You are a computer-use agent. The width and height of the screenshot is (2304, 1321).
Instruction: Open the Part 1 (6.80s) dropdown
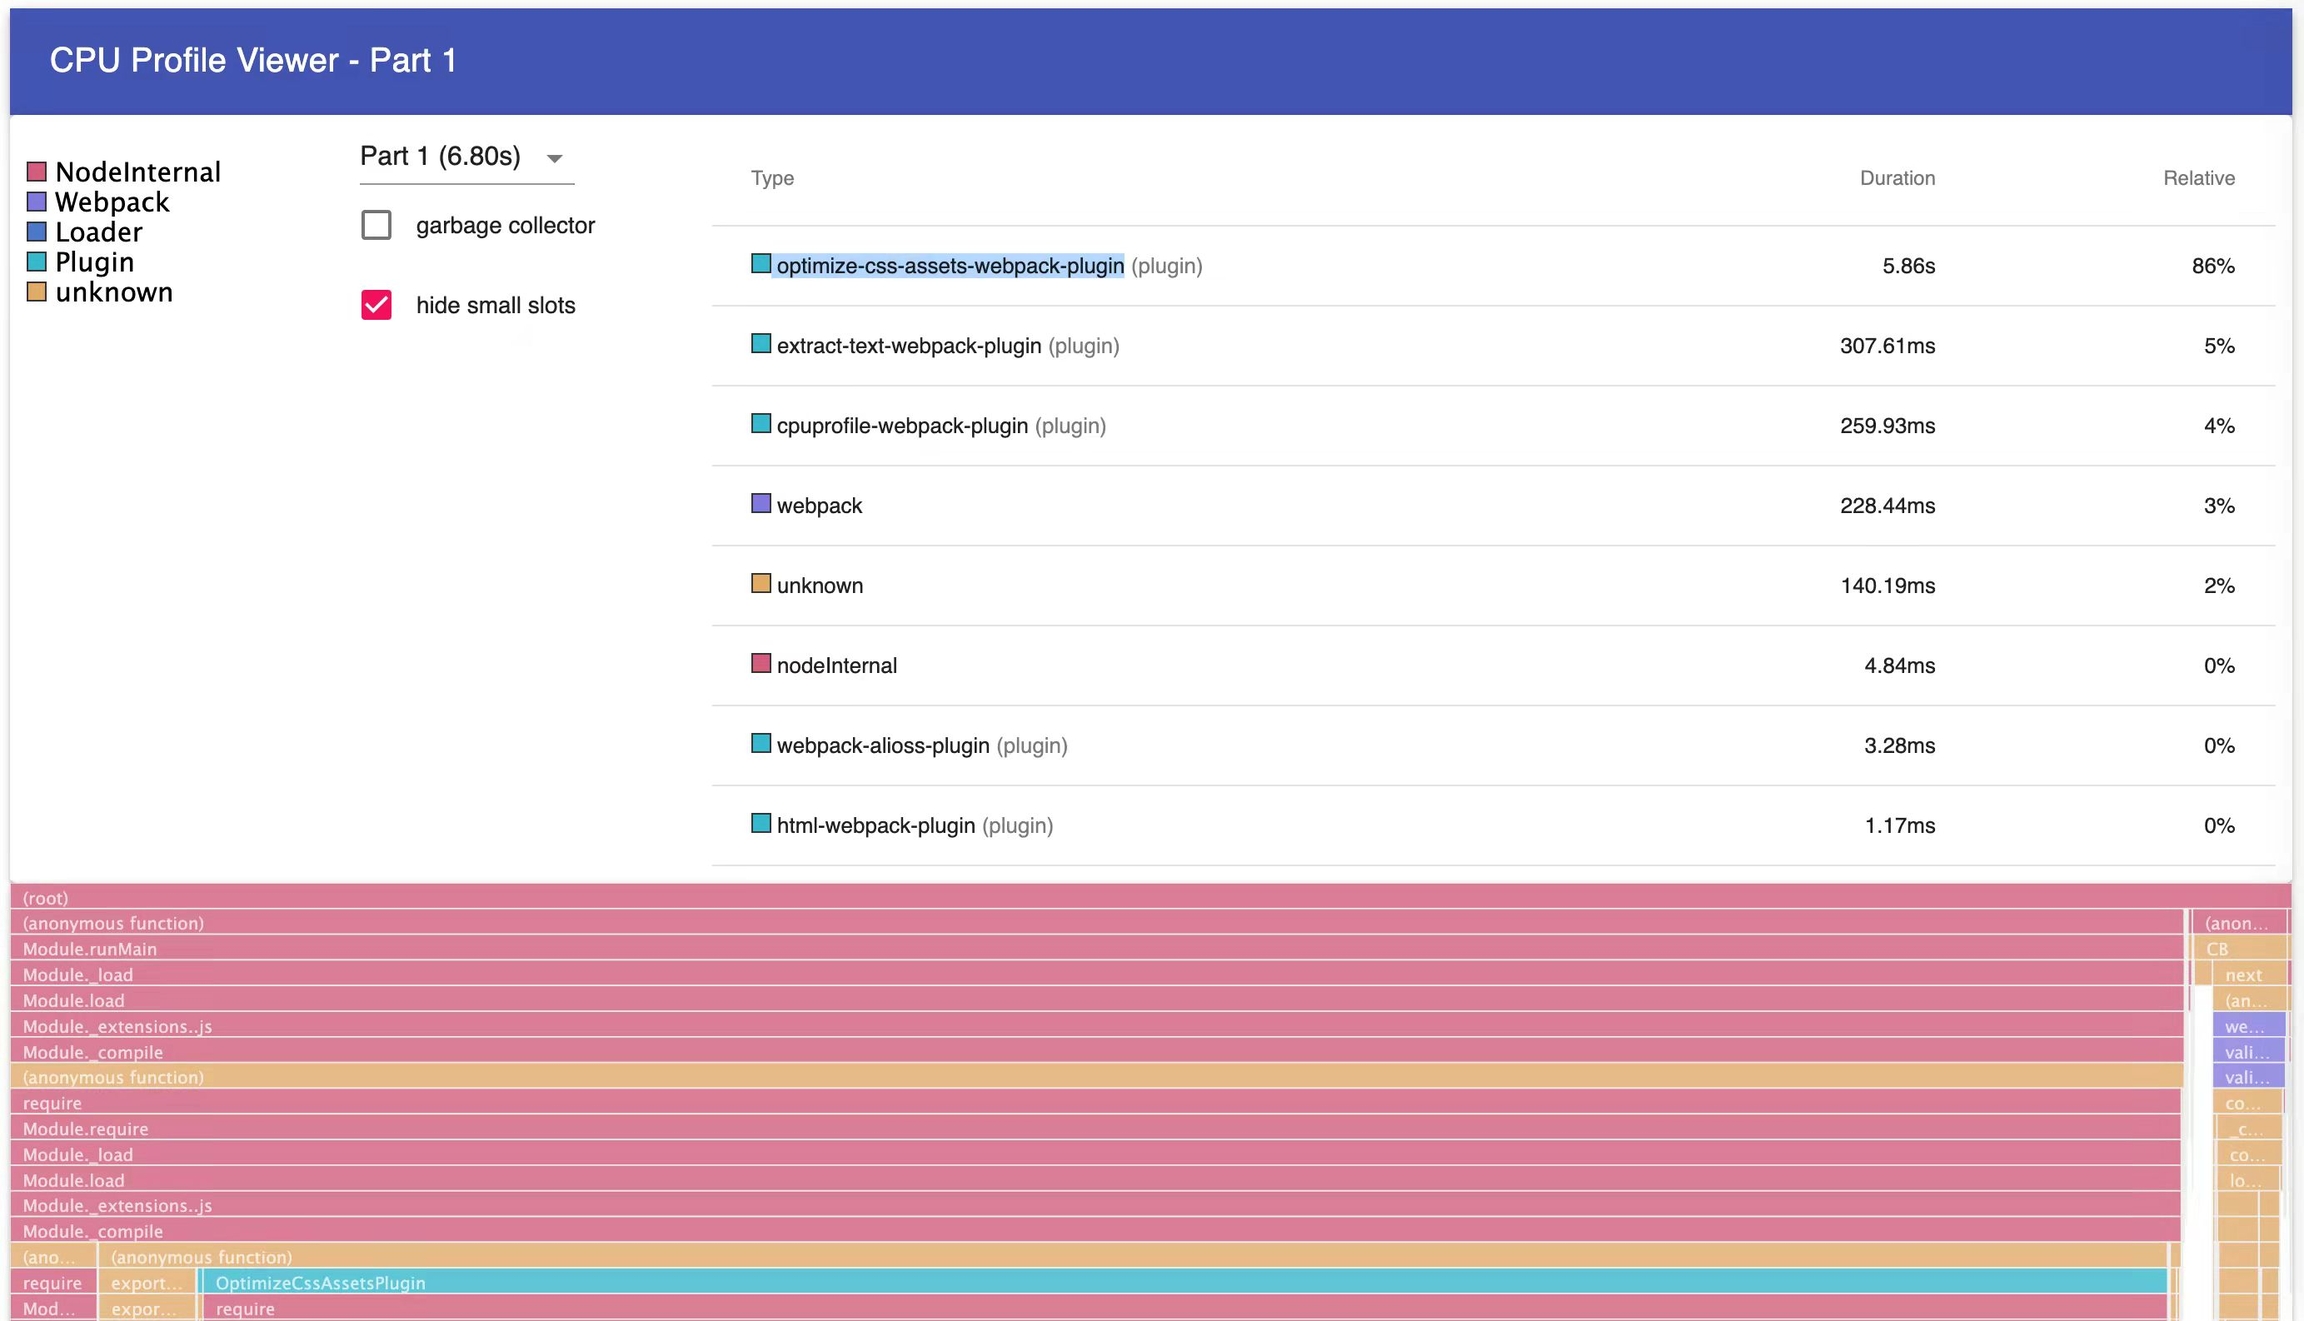pyautogui.click(x=441, y=157)
